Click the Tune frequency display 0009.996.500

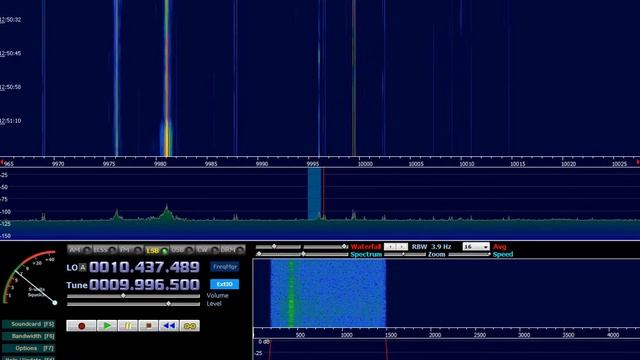pos(144,284)
